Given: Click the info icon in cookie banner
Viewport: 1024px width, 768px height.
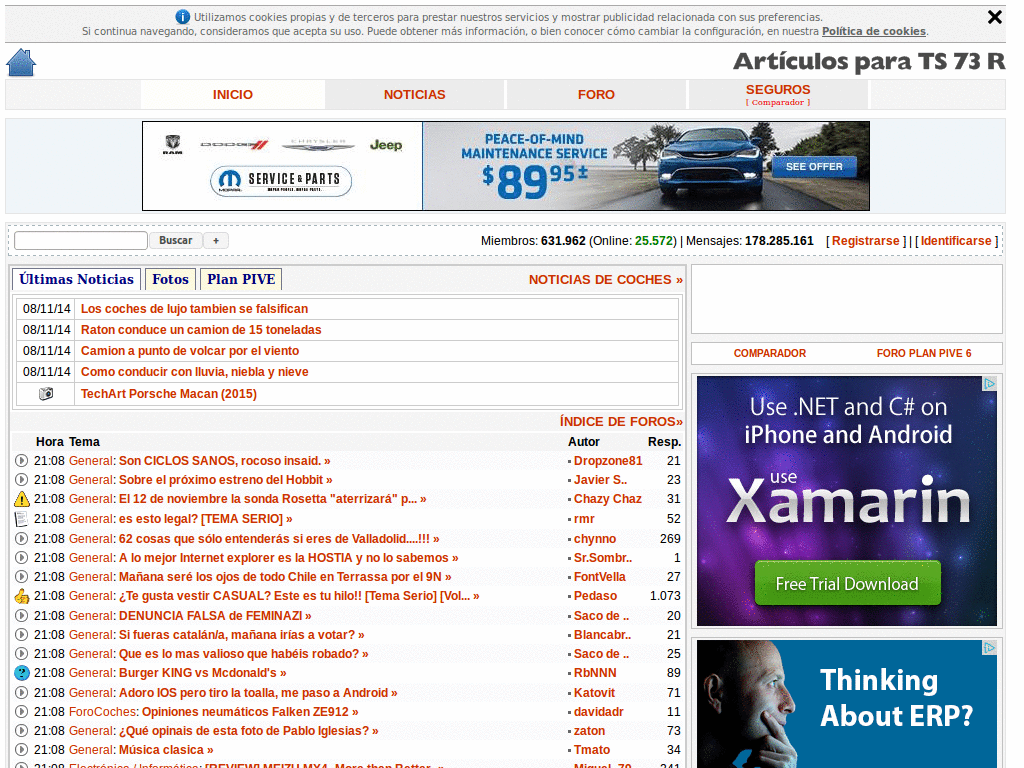Looking at the screenshot, I should pyautogui.click(x=183, y=17).
